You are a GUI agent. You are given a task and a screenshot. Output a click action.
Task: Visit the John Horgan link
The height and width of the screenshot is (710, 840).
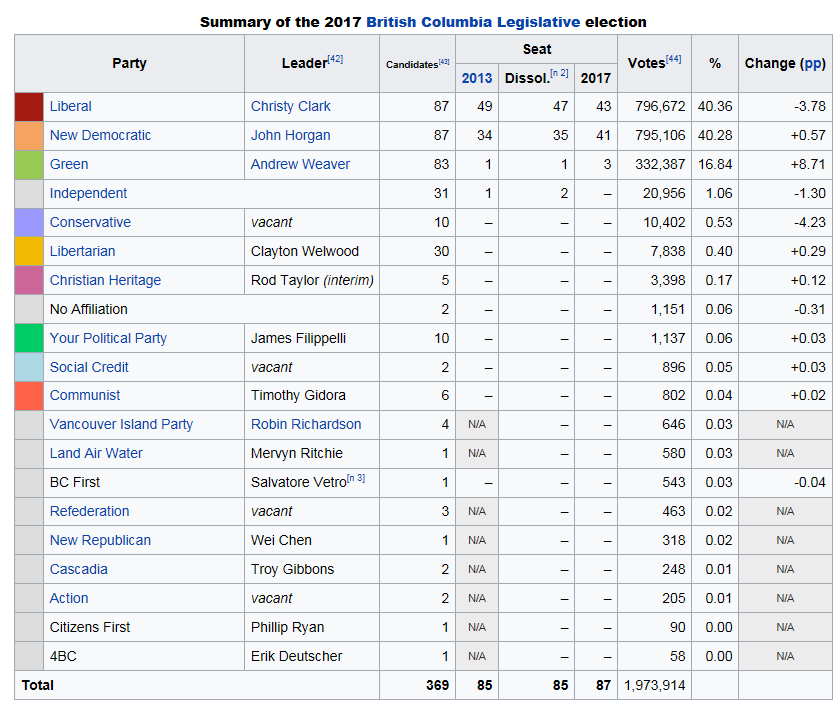point(291,135)
